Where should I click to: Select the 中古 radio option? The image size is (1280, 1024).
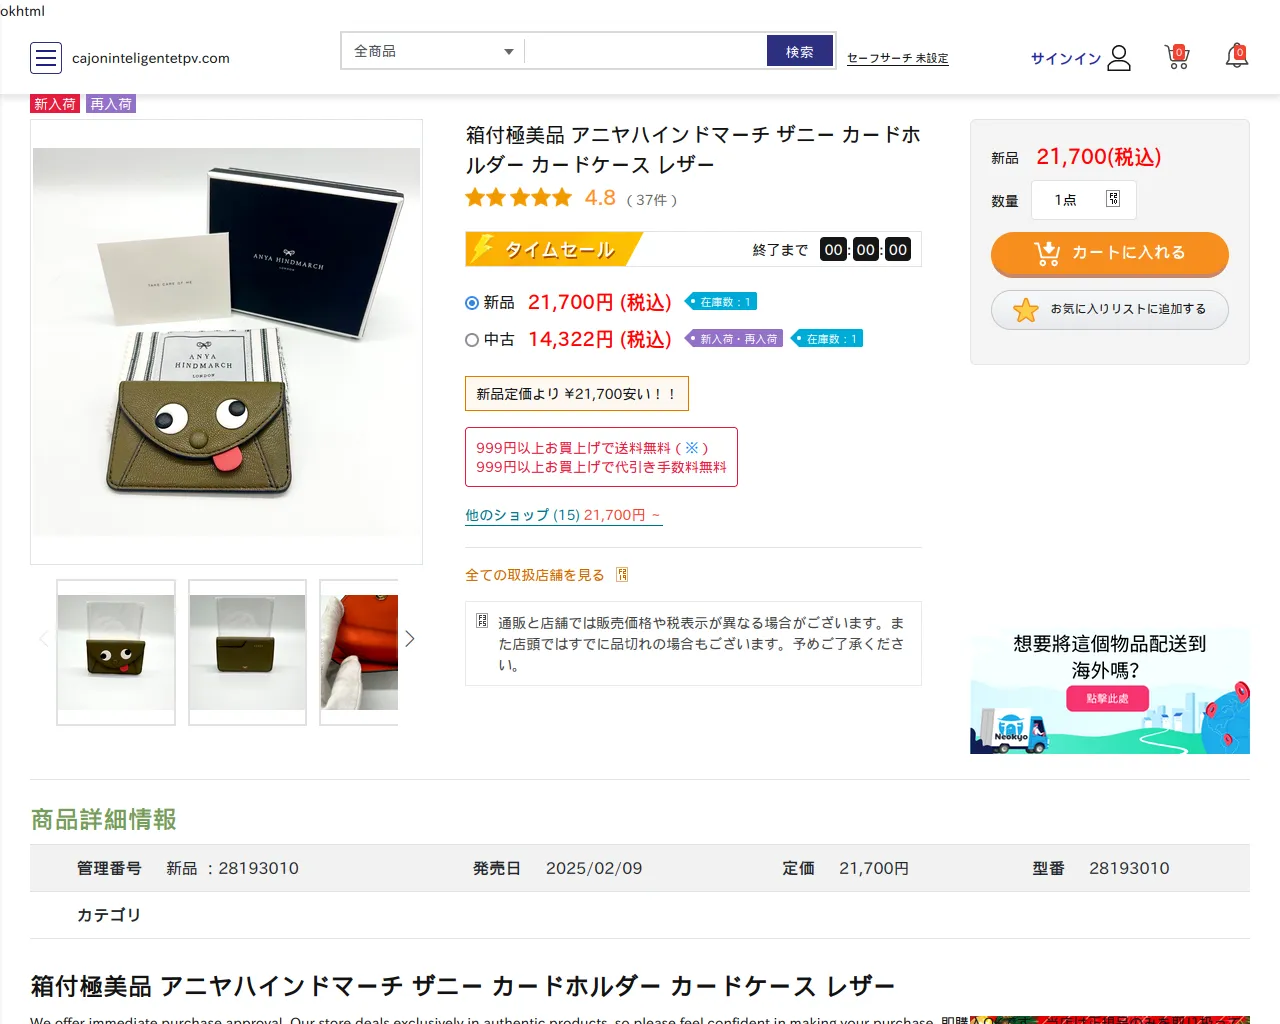click(472, 340)
